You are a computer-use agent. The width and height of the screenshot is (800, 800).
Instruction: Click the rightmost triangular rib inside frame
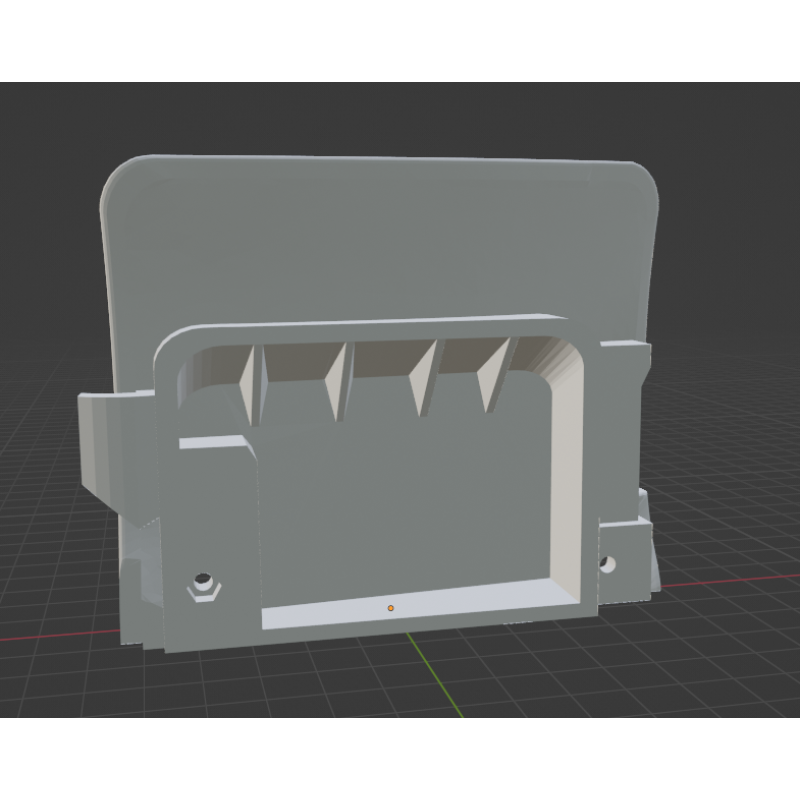pyautogui.click(x=494, y=376)
